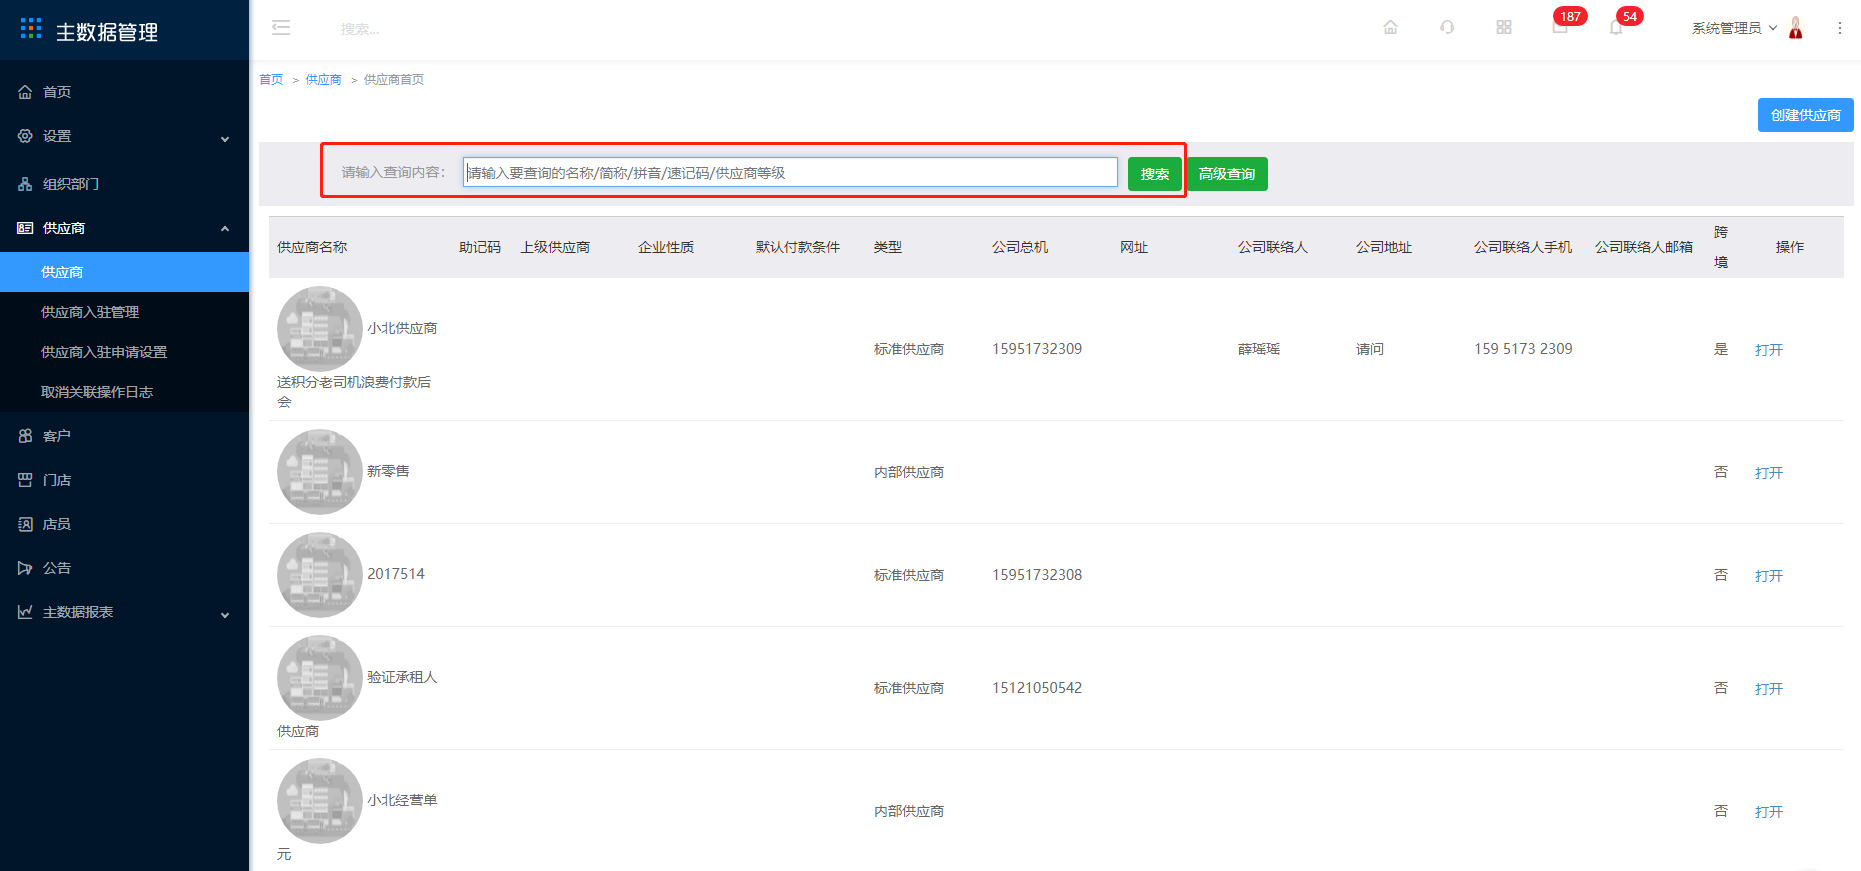The width and height of the screenshot is (1861, 871).
Task: Click the 助记码 column header
Action: coord(480,247)
